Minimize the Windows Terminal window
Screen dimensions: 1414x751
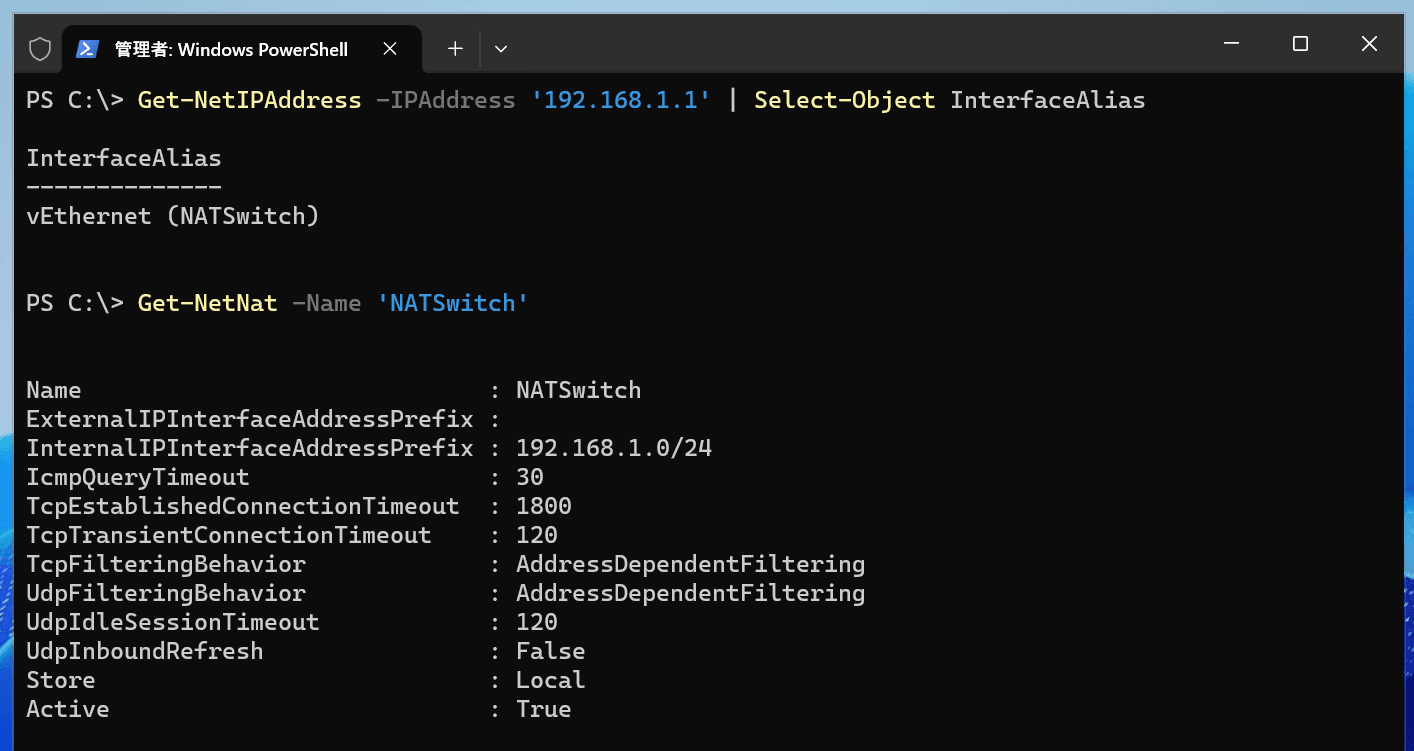click(x=1231, y=44)
